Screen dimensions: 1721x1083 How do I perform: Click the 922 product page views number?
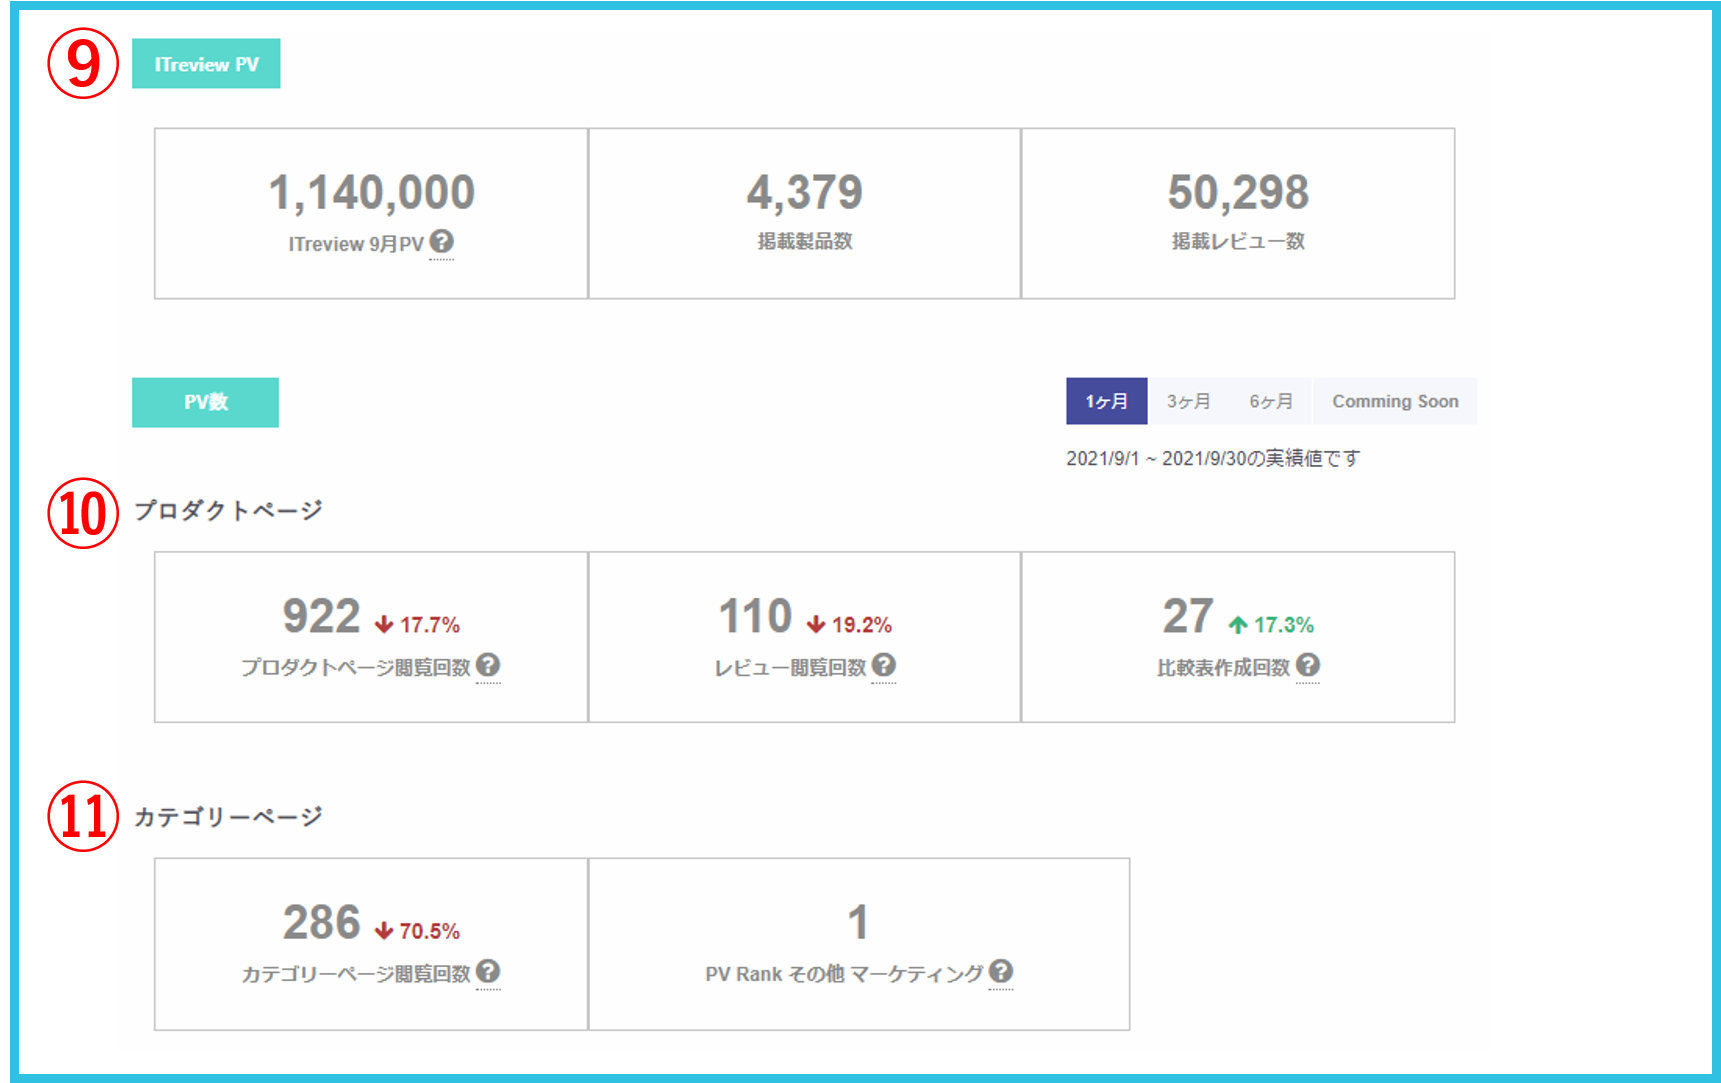coord(321,616)
